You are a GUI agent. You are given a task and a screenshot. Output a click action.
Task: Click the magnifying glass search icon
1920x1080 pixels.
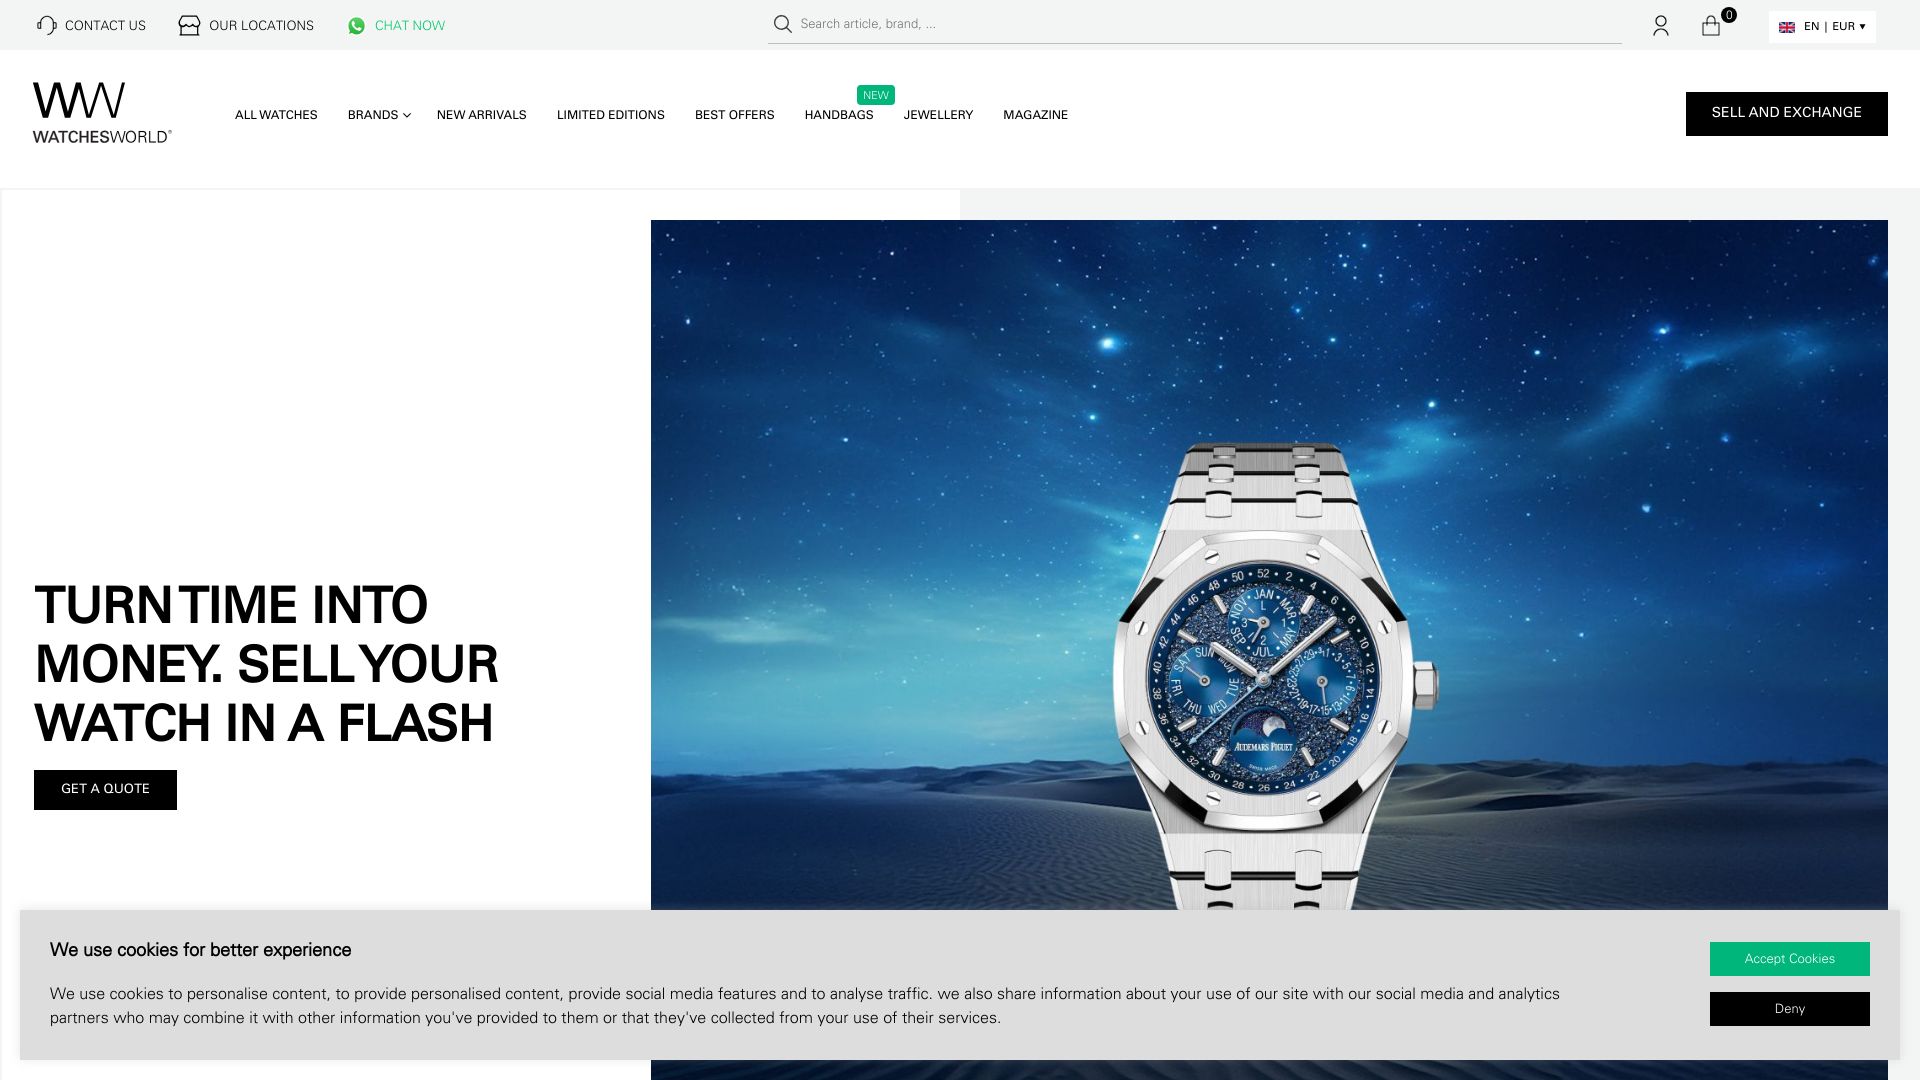coord(782,24)
